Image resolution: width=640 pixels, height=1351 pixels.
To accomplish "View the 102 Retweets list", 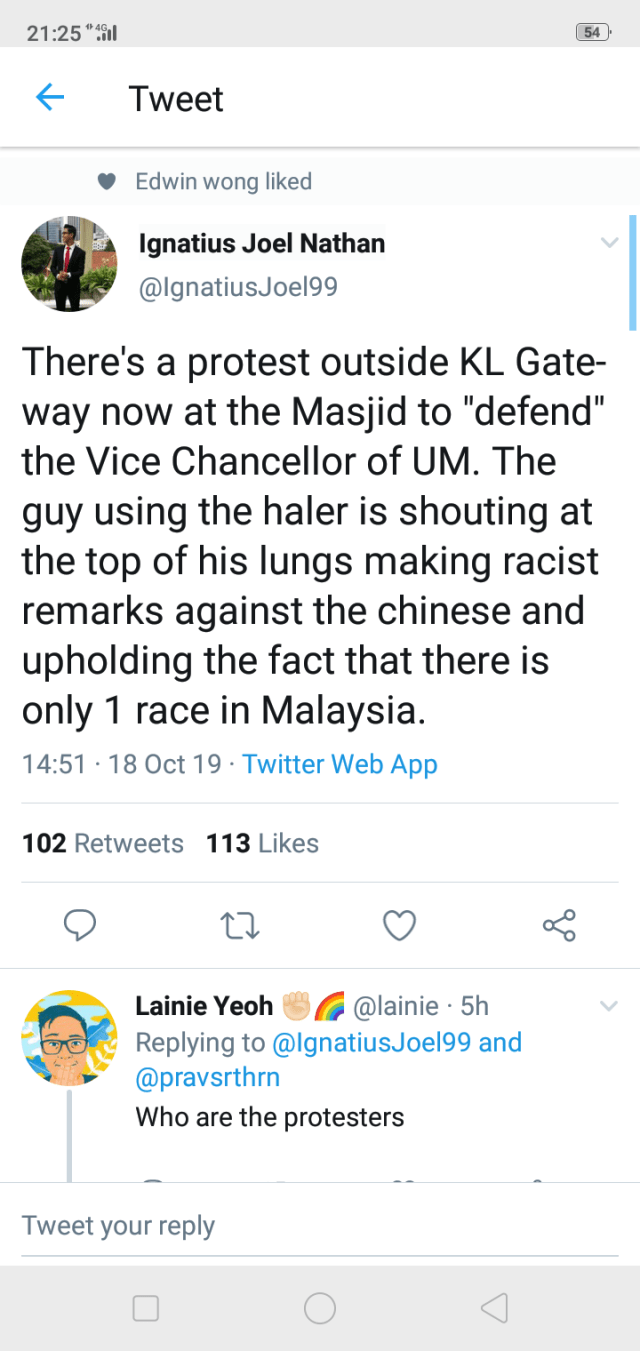I will [103, 843].
